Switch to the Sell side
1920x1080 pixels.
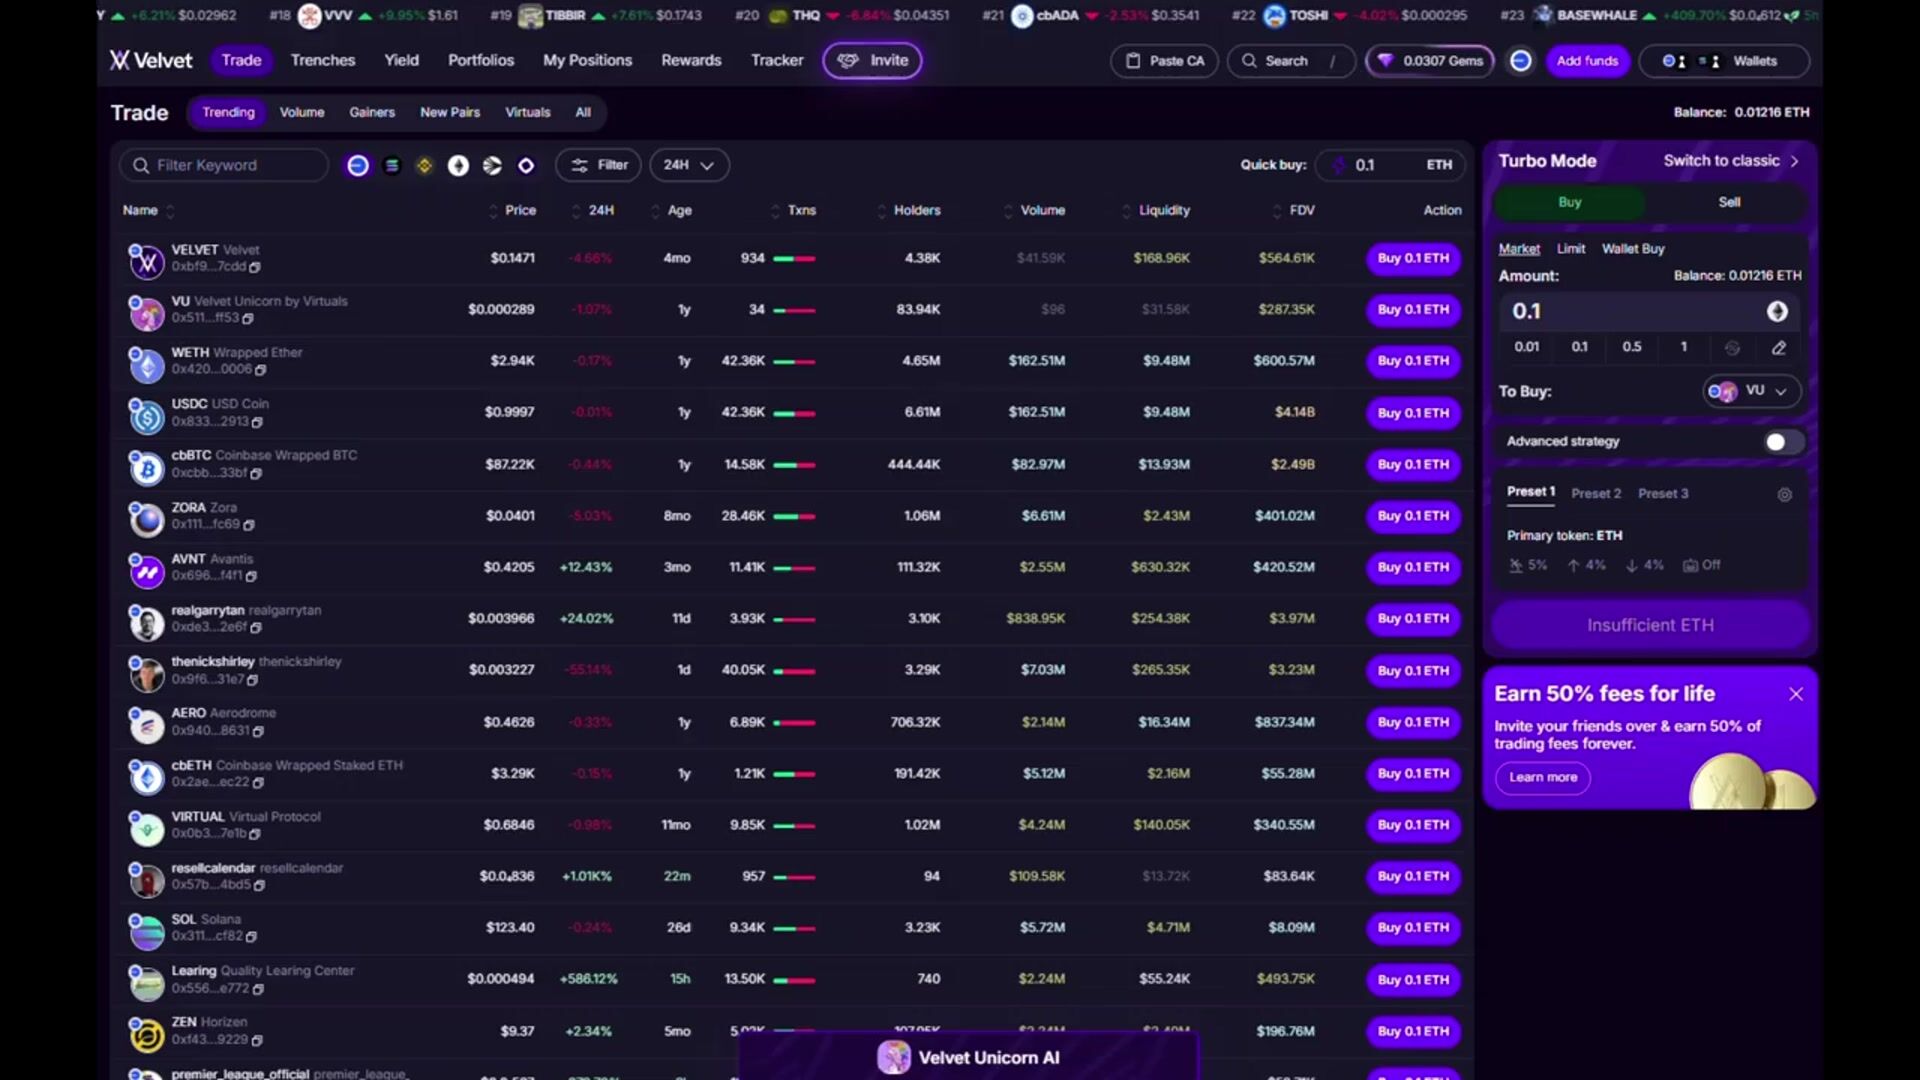[x=1729, y=202]
